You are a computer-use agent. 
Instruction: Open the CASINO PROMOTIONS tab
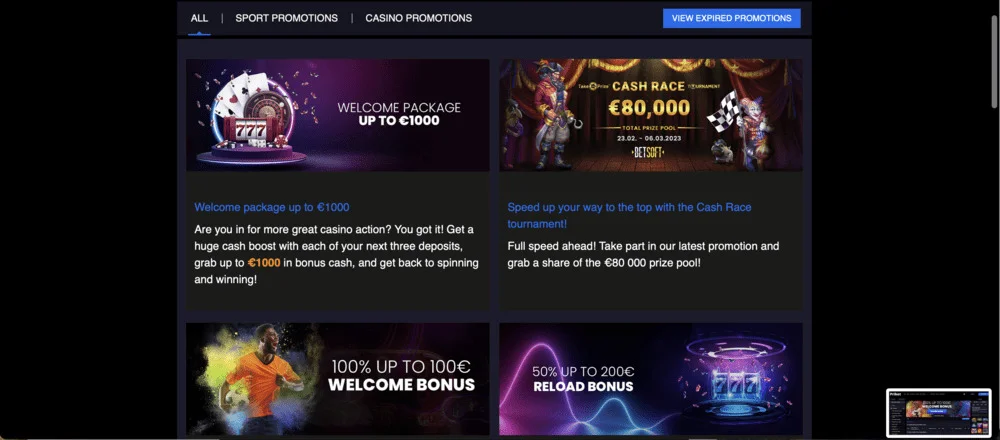pos(418,18)
